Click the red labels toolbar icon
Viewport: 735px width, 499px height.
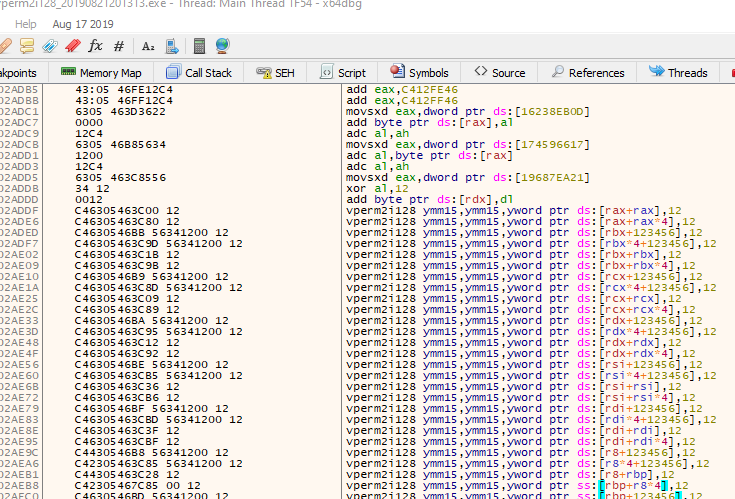pyautogui.click(x=73, y=46)
